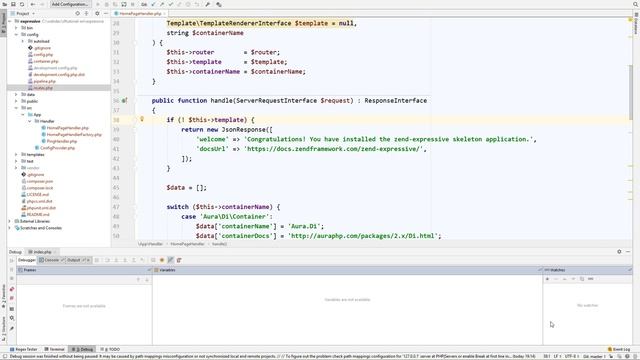
Task: Open the Debug tool window button
Action: [x=82, y=349]
